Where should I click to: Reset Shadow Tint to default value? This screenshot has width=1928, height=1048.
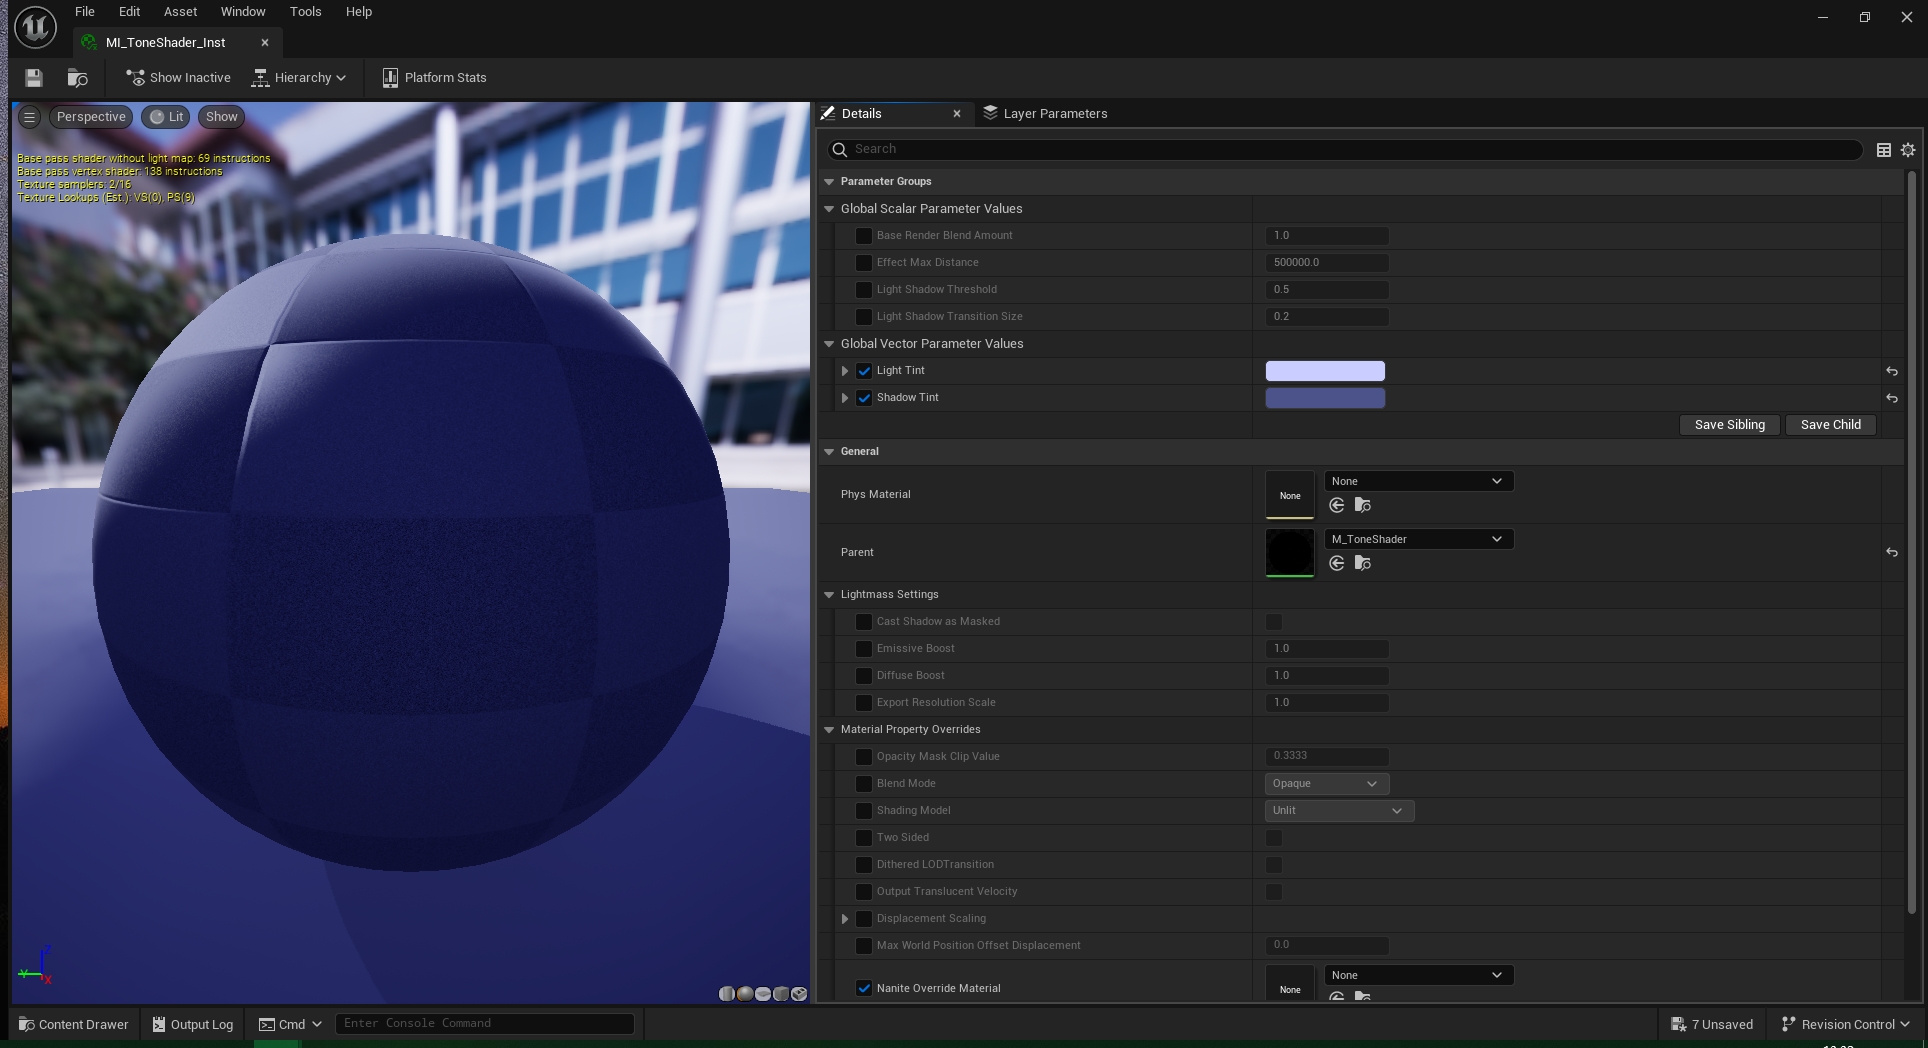(x=1891, y=398)
